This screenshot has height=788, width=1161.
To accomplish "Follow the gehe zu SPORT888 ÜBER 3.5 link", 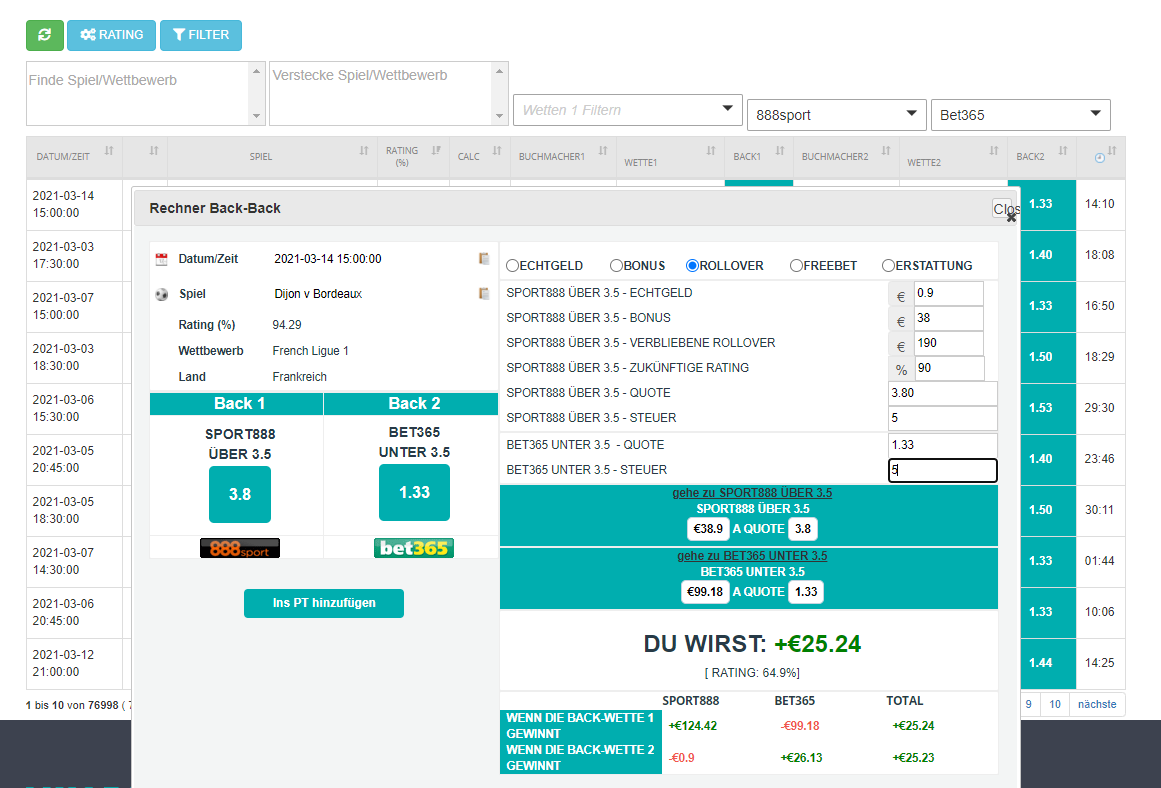I will [x=752, y=492].
